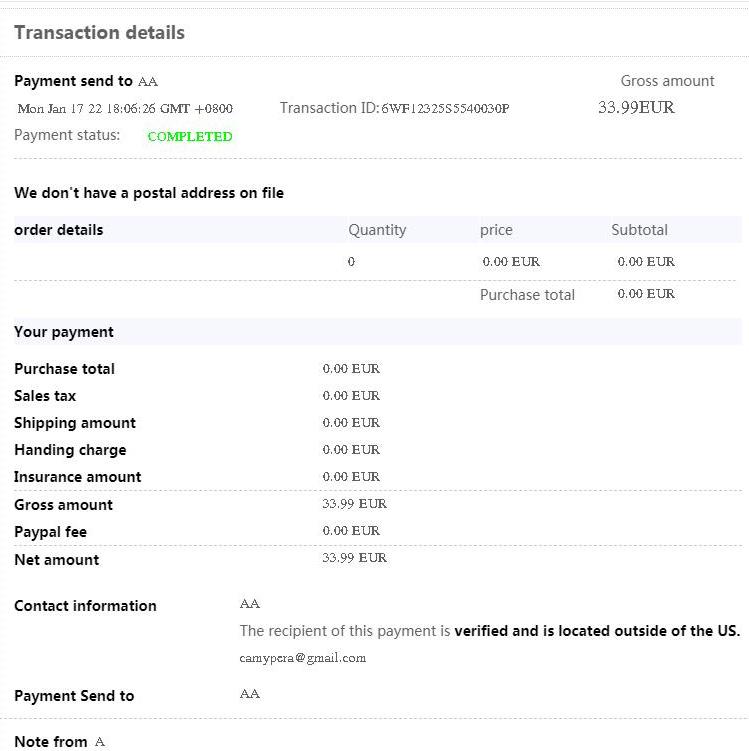
Task: Click the price column header
Action: (x=496, y=230)
